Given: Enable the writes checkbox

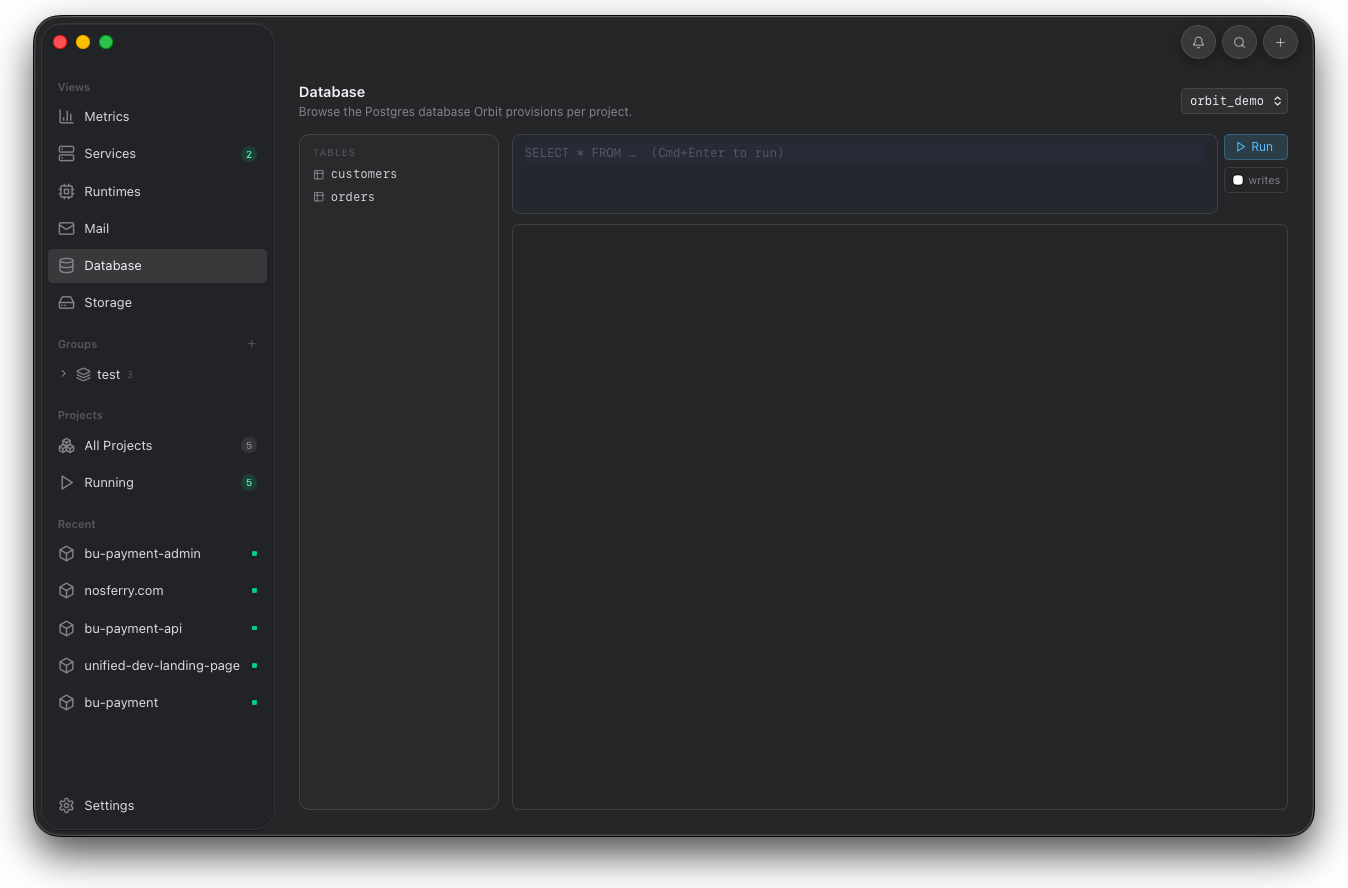Looking at the screenshot, I should (x=1238, y=180).
